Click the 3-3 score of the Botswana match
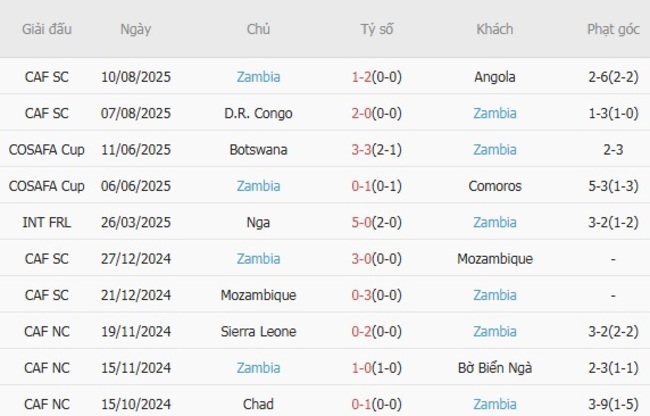 pos(363,149)
